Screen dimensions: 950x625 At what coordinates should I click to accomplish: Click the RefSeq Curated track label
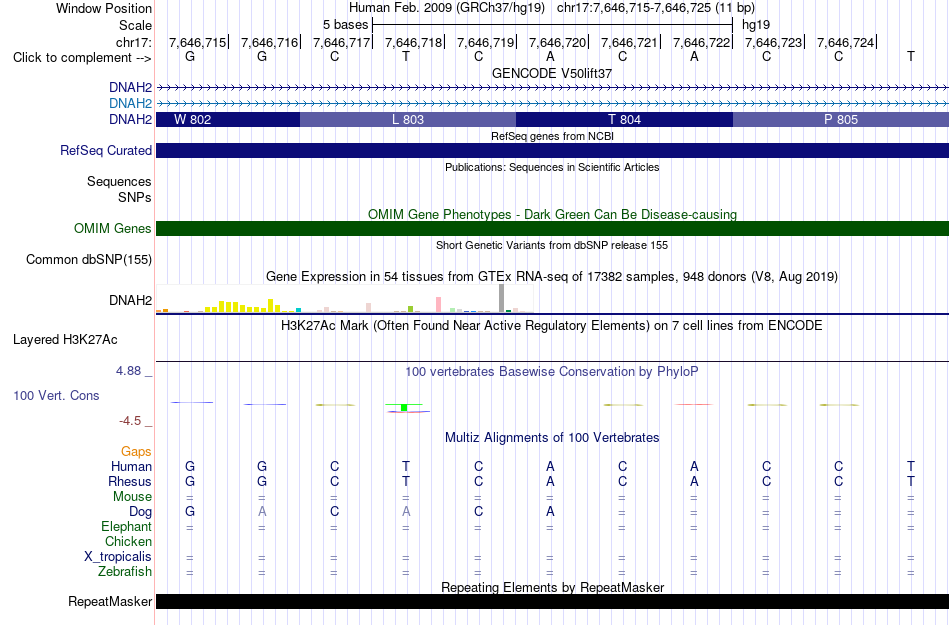coord(106,150)
